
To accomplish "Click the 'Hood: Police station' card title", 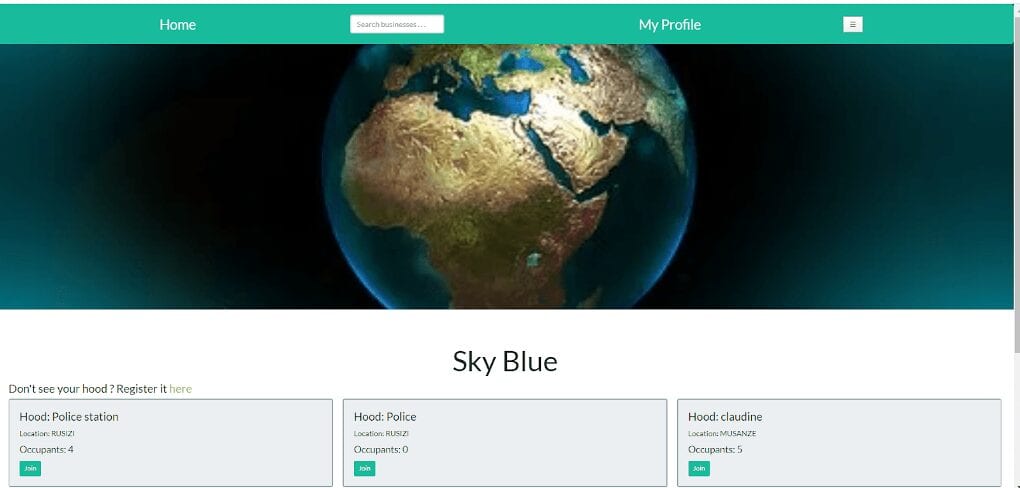I will (69, 416).
